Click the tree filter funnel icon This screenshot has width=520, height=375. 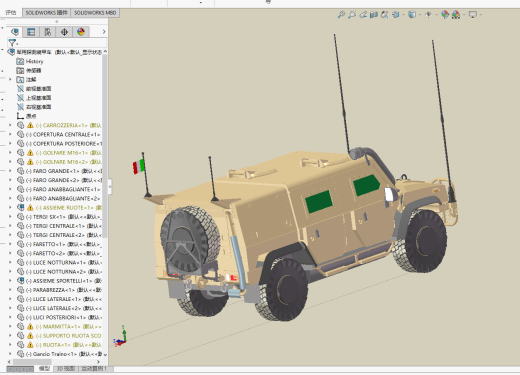click(12, 43)
